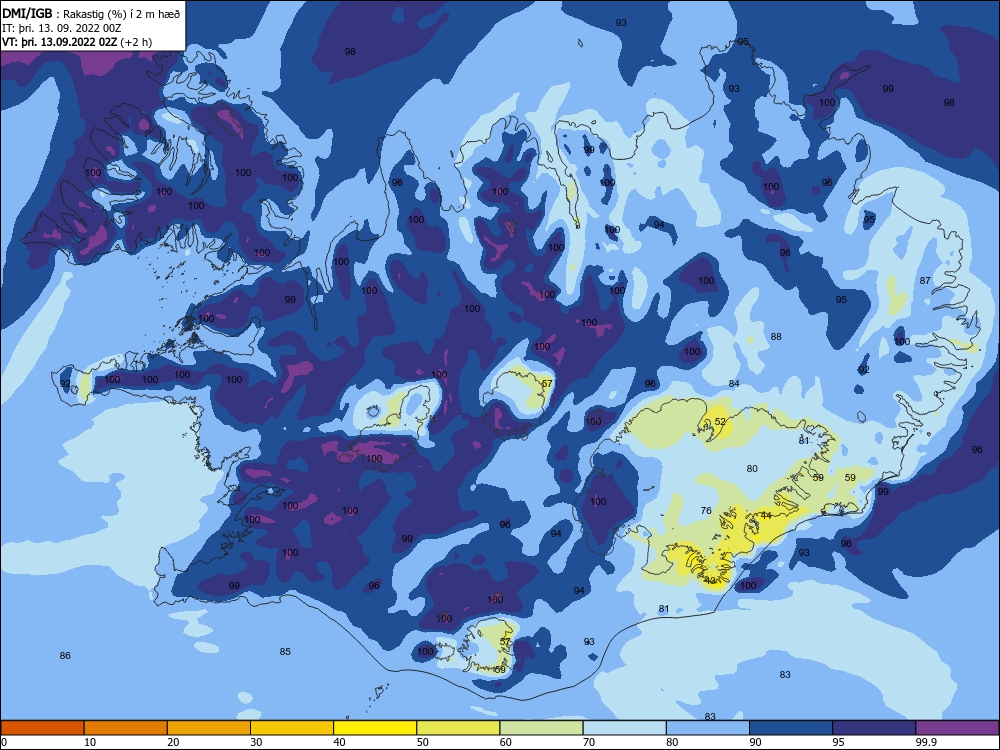The height and width of the screenshot is (750, 1000).
Task: Click the 0-10 dark orange legend swatch
Action: pyautogui.click(x=42, y=728)
